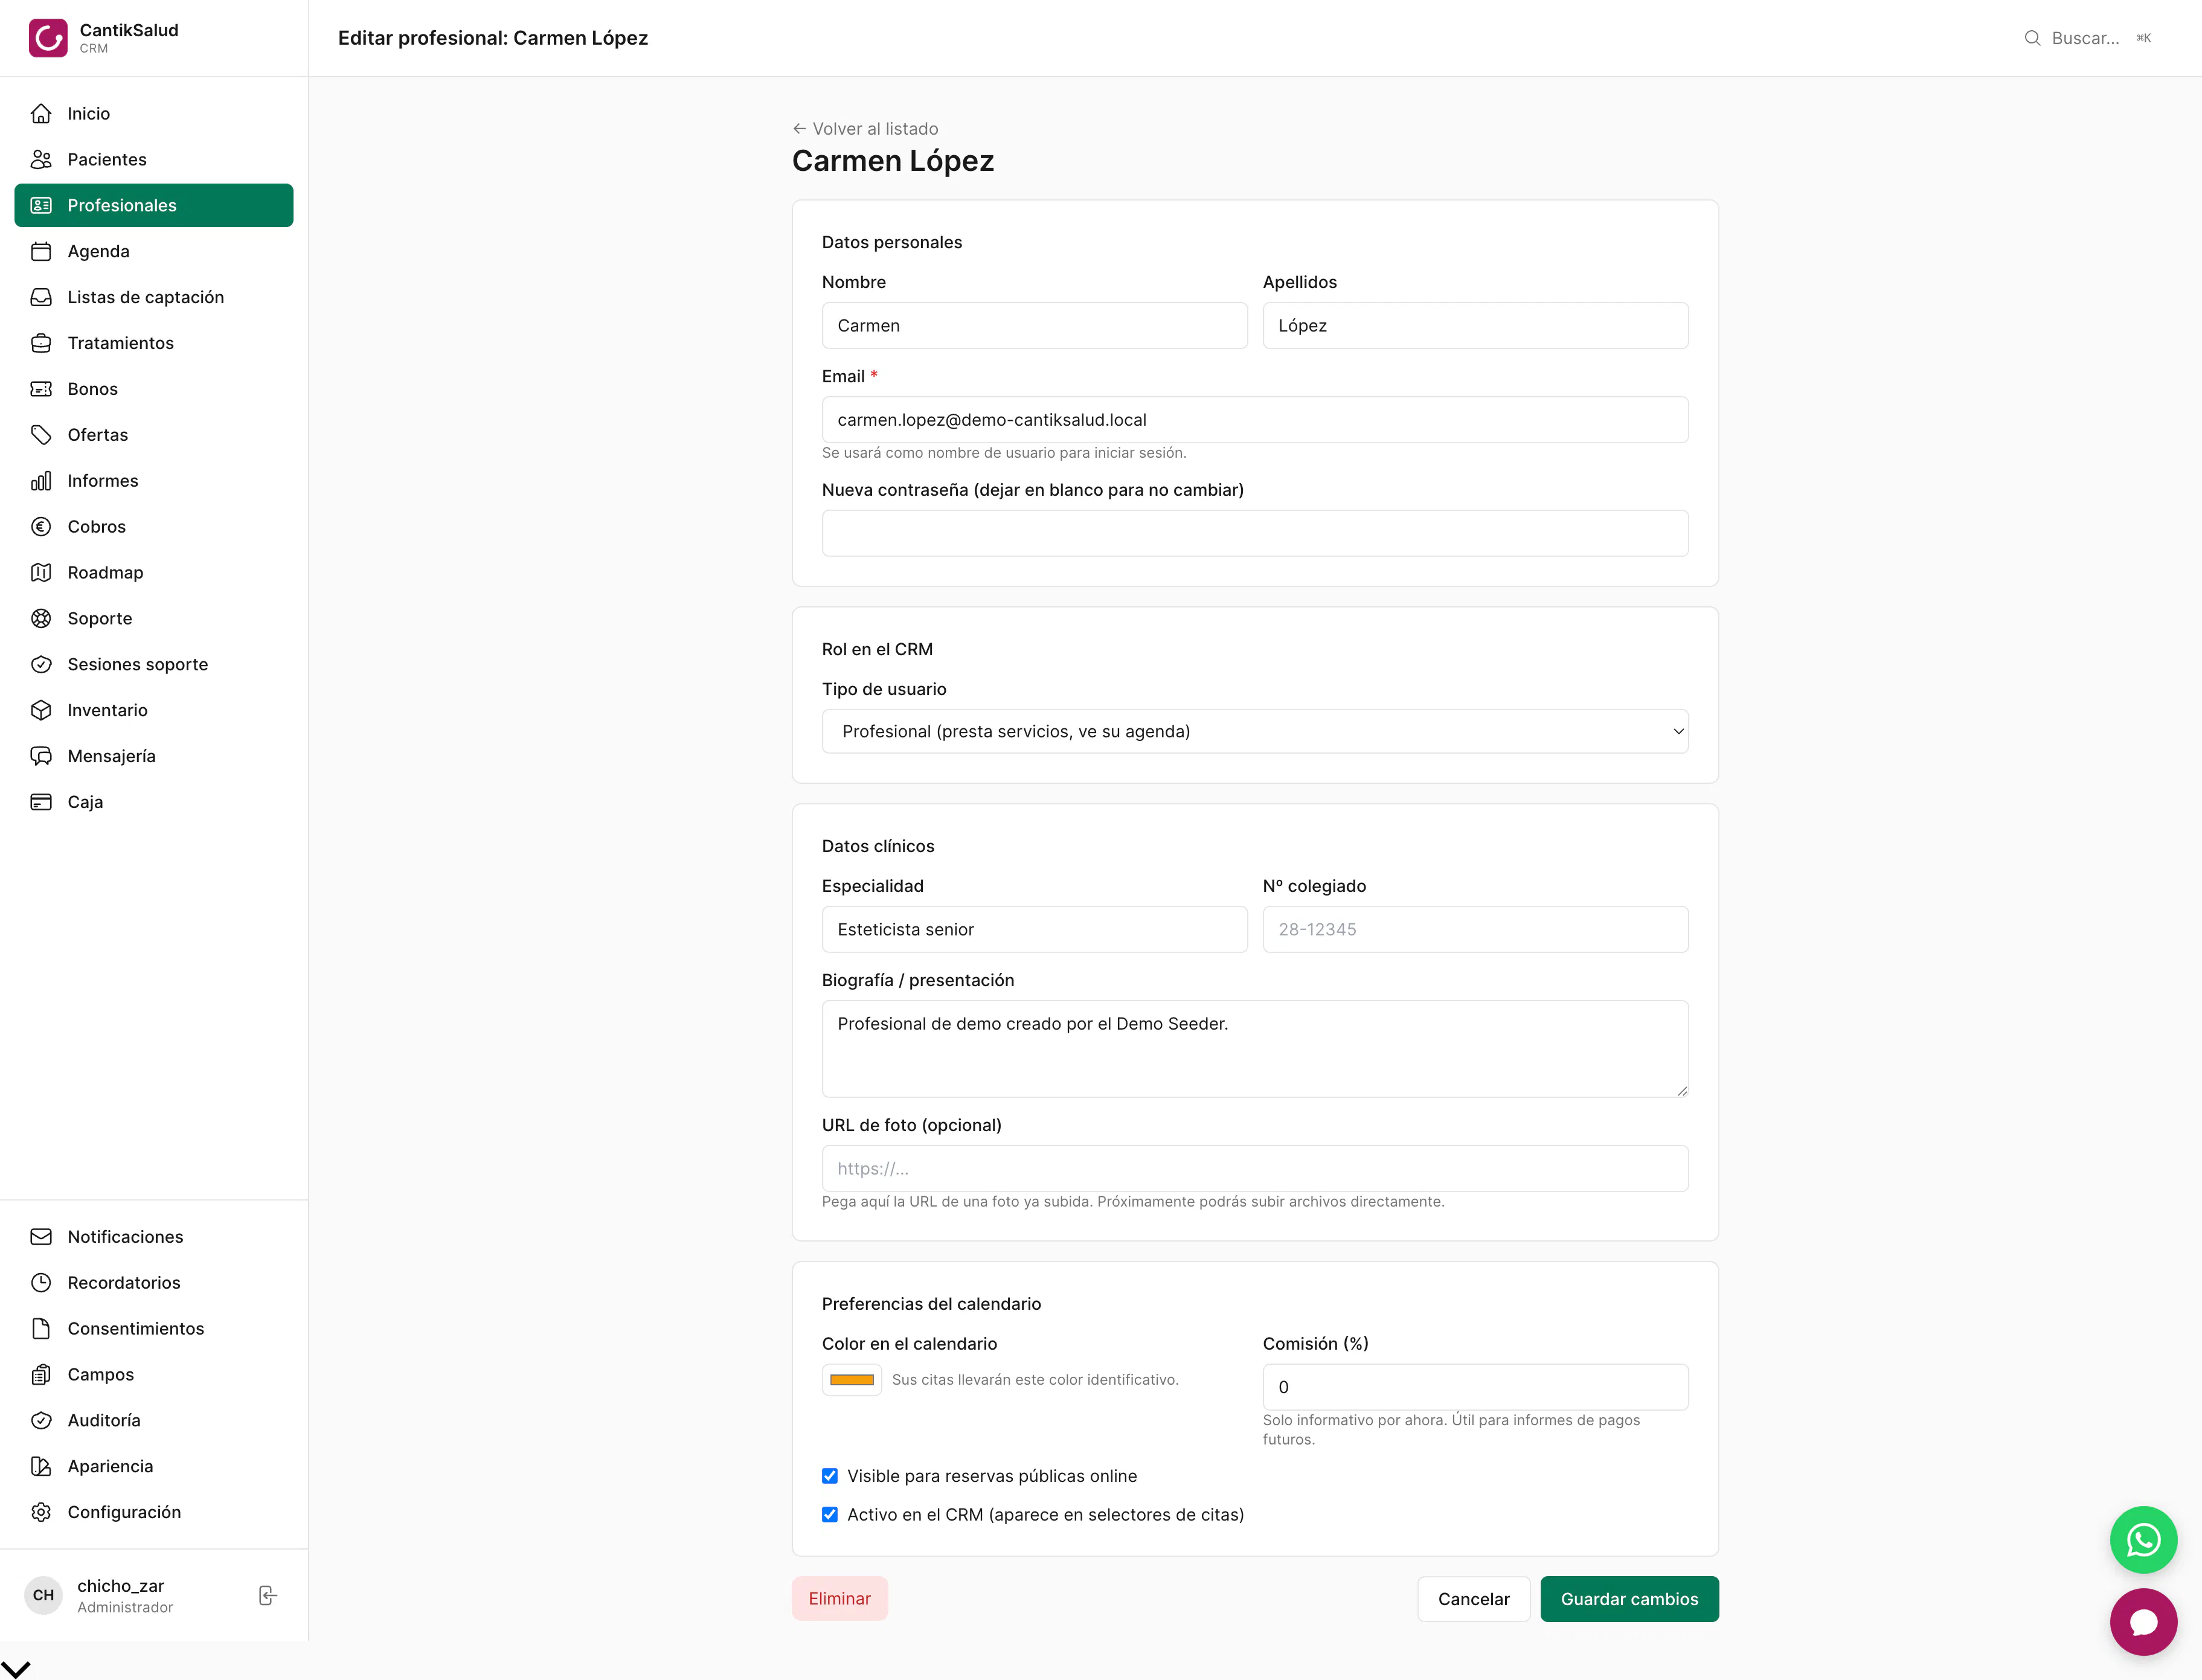Click the Eliminar button
Screen dimensions: 2202x1680
point(839,1598)
